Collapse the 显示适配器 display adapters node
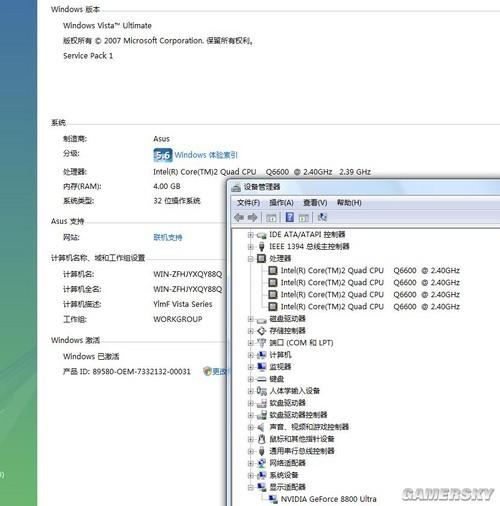This screenshot has width=500, height=506. coord(251,487)
